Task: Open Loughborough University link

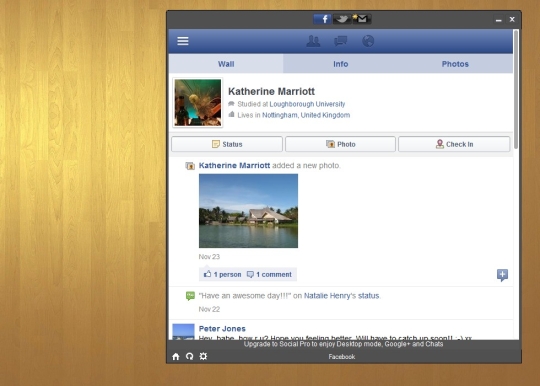Action: pos(307,104)
